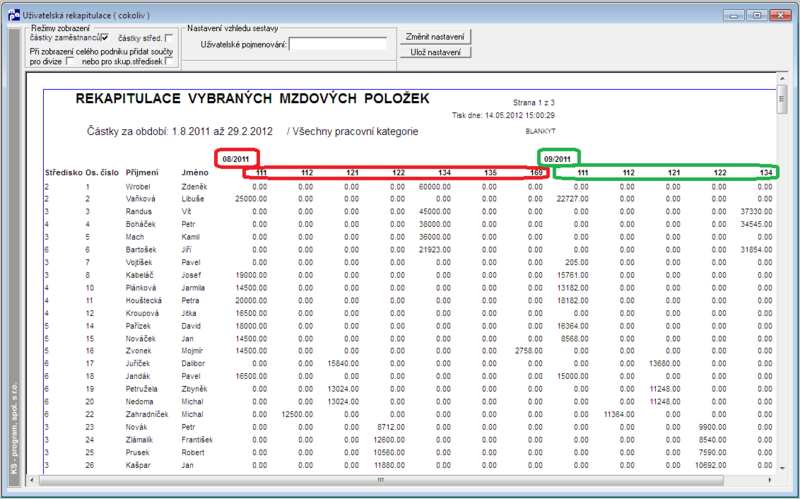Click the 'Středisko' column header
The height and width of the screenshot is (499, 800).
click(64, 173)
